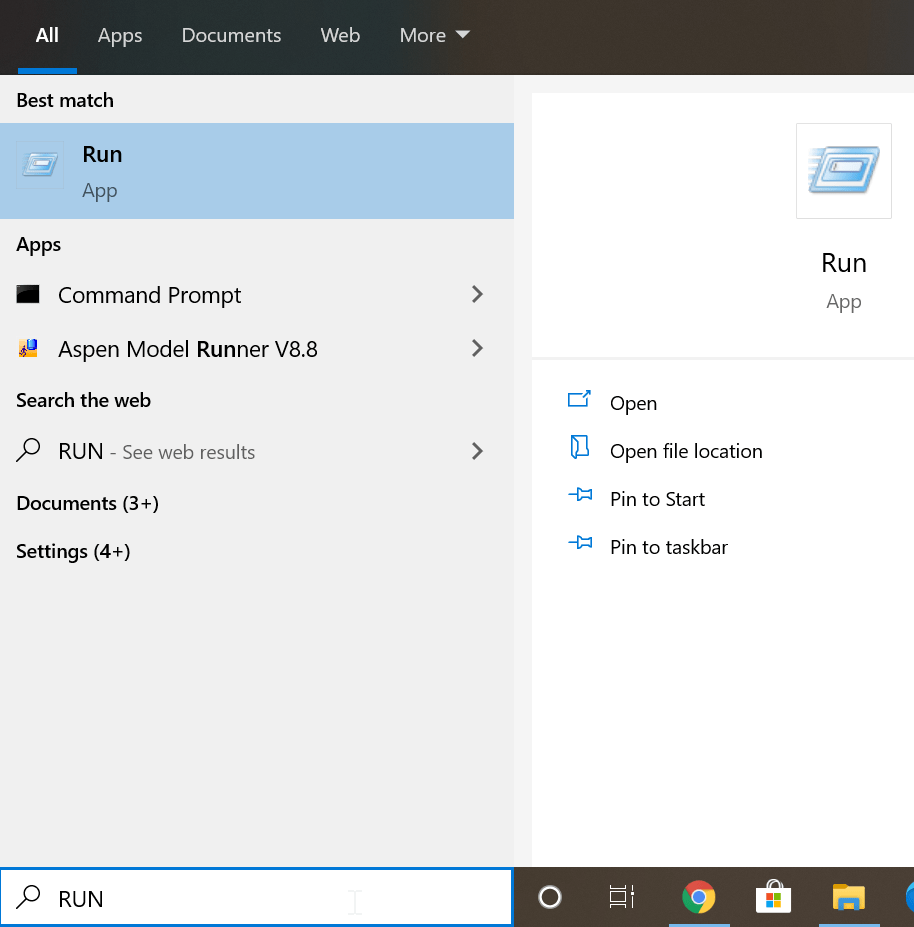Launch Google Chrome from the taskbar
914x927 pixels.
pos(698,898)
